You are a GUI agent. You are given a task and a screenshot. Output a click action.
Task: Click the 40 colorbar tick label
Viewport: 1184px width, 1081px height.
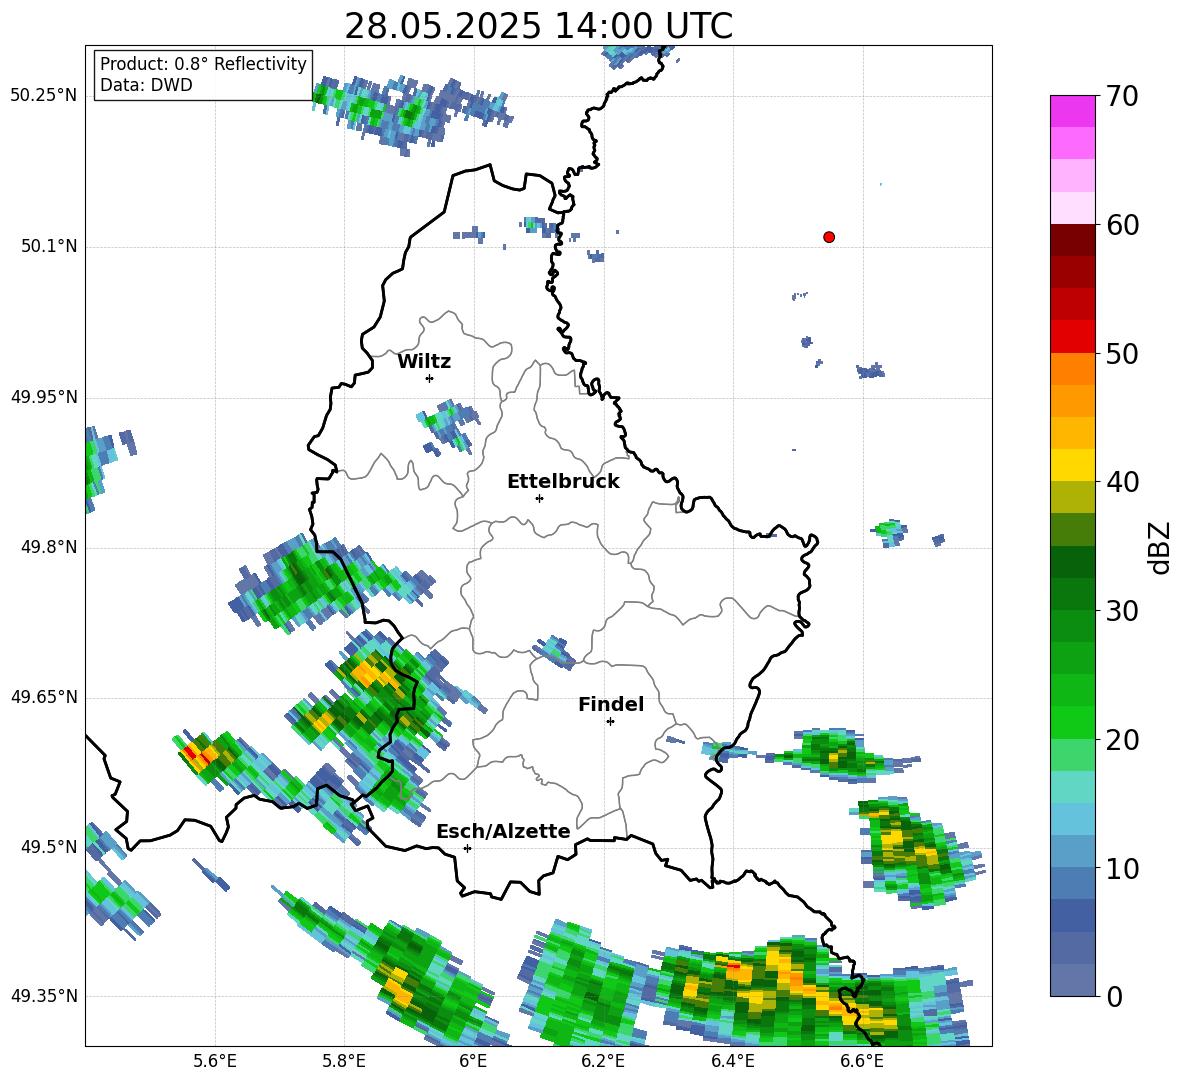(1121, 482)
